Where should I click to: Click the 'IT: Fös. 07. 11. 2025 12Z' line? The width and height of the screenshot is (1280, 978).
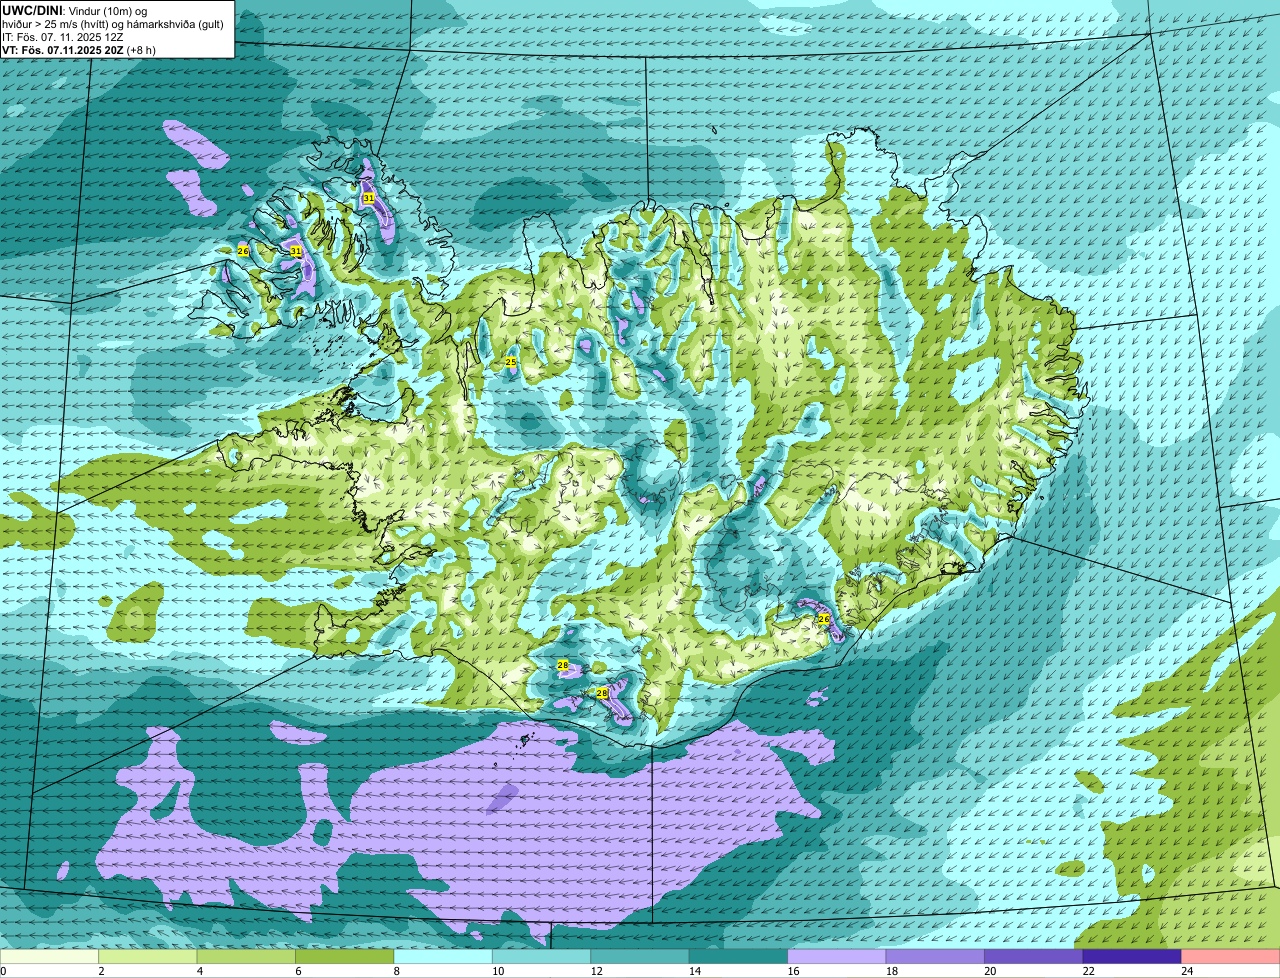click(x=63, y=37)
